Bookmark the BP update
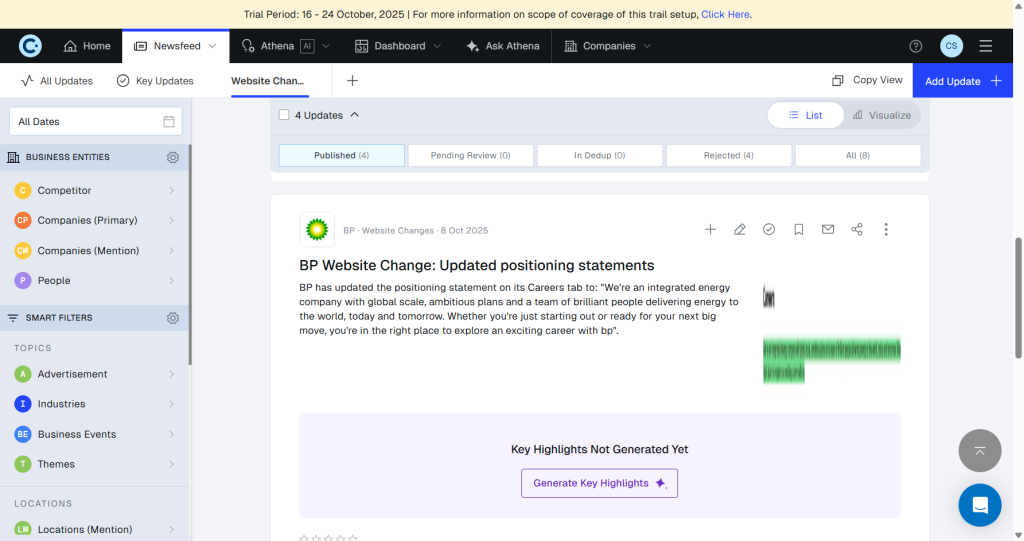Viewport: 1024px width, 541px height. pyautogui.click(x=798, y=229)
